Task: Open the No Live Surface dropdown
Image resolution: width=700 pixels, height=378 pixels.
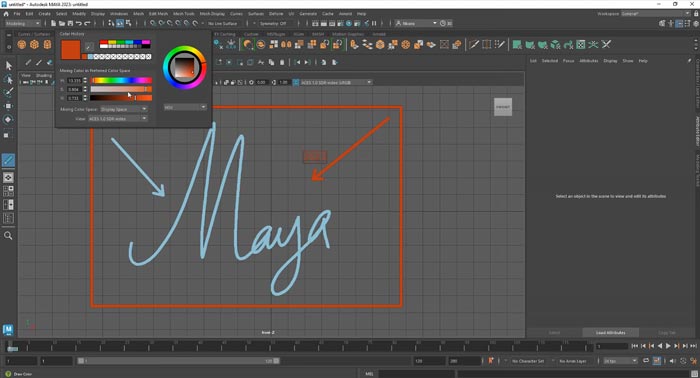Action: pyautogui.click(x=222, y=23)
